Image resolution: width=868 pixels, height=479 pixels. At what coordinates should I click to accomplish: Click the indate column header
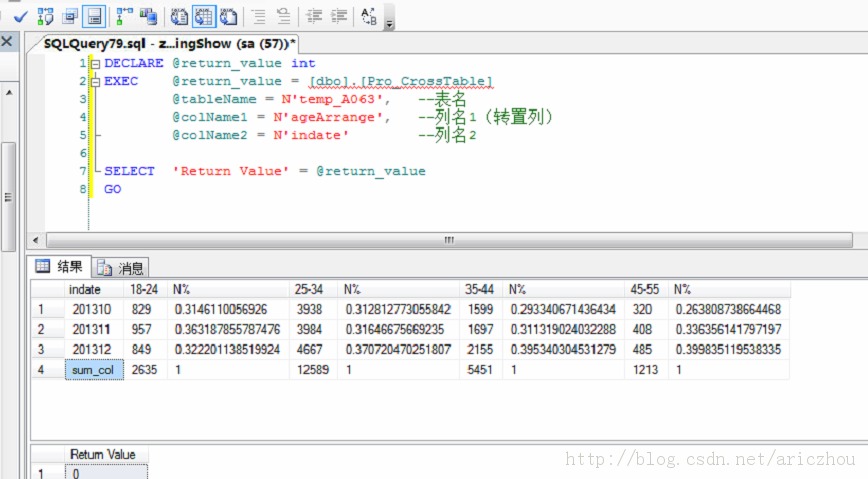94,290
